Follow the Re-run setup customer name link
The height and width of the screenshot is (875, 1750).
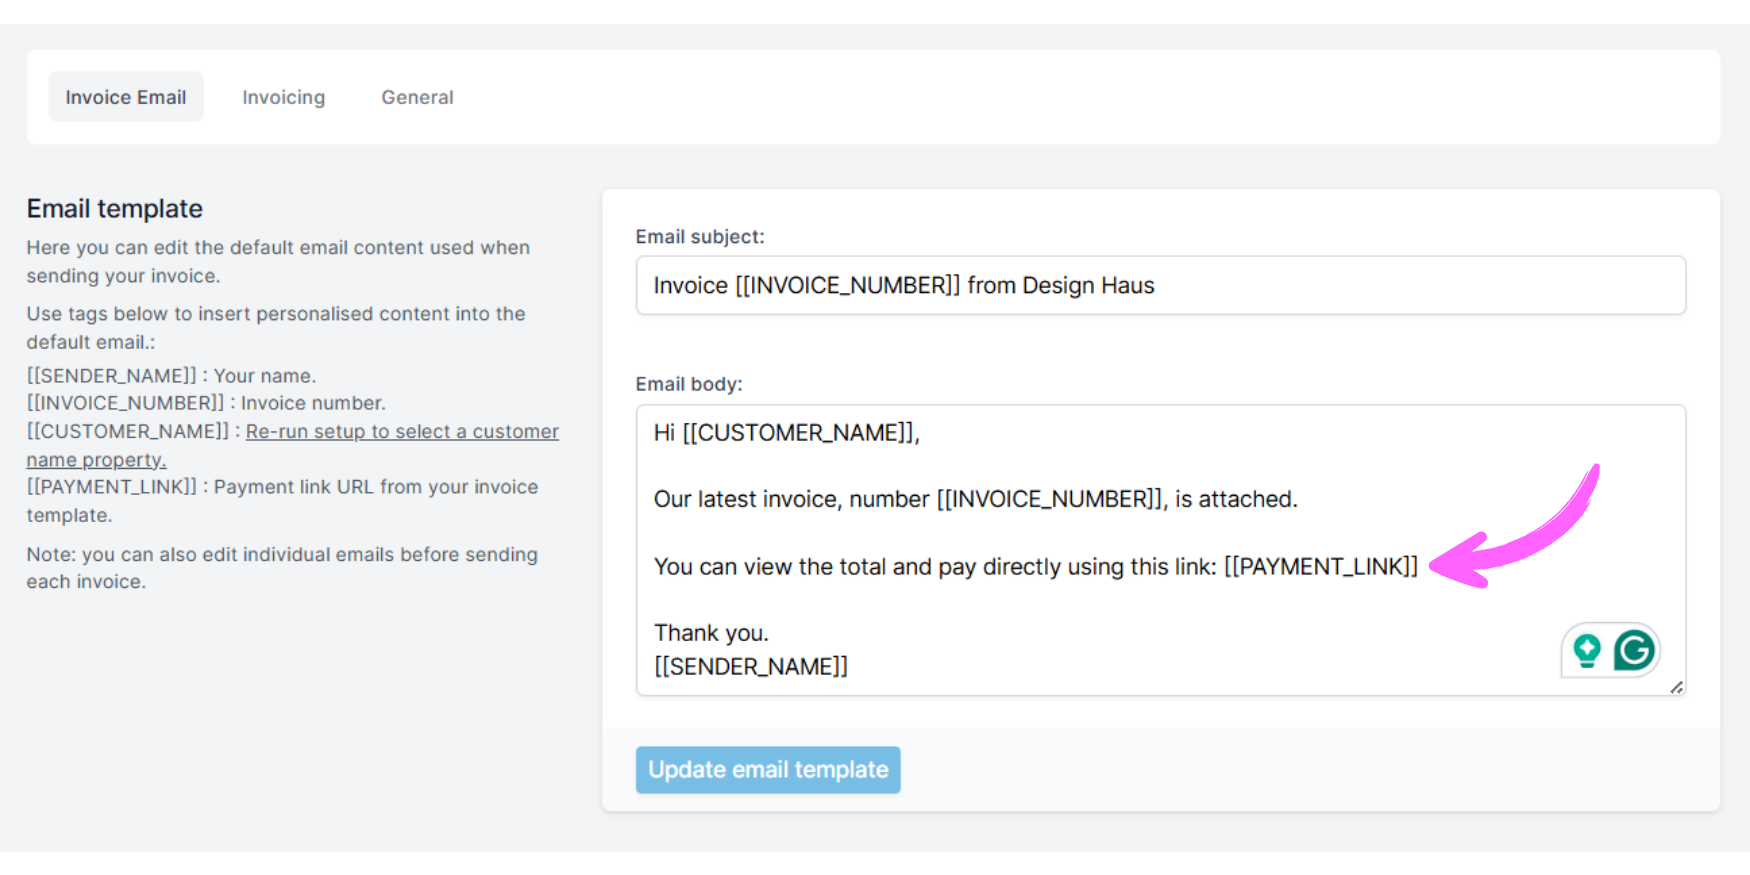coord(402,432)
